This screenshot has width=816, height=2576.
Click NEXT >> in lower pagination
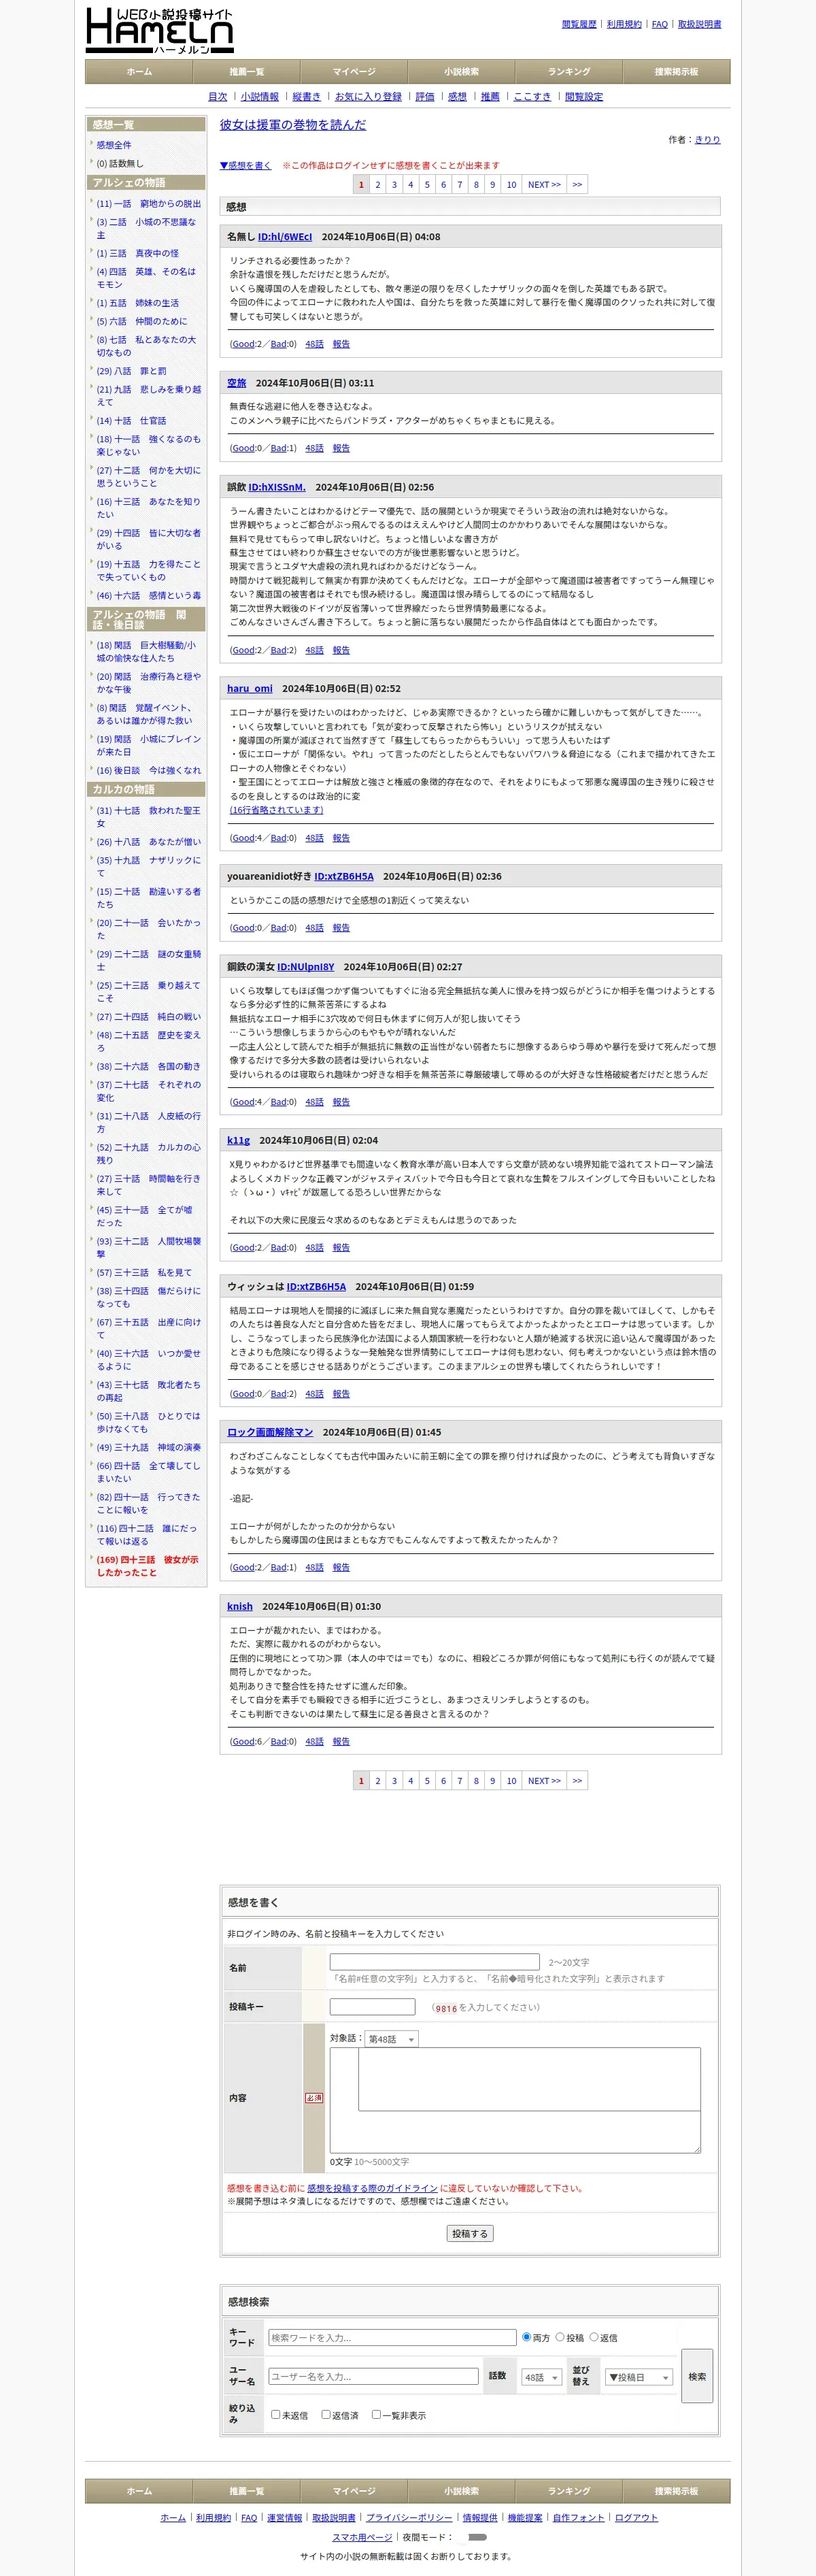[x=544, y=1781]
